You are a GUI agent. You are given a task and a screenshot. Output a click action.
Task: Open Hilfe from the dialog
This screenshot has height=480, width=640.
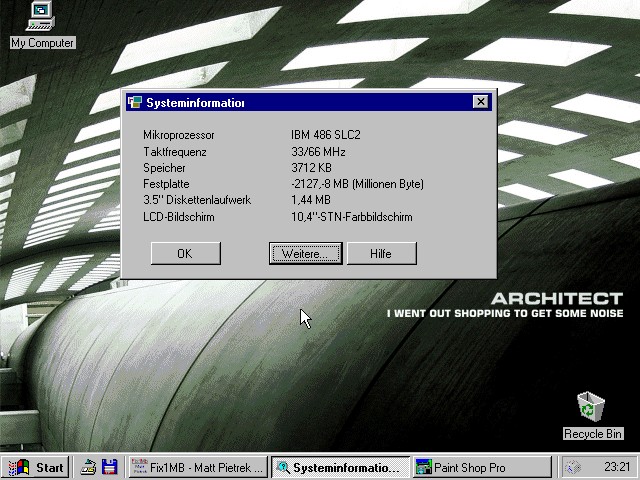tap(382, 253)
